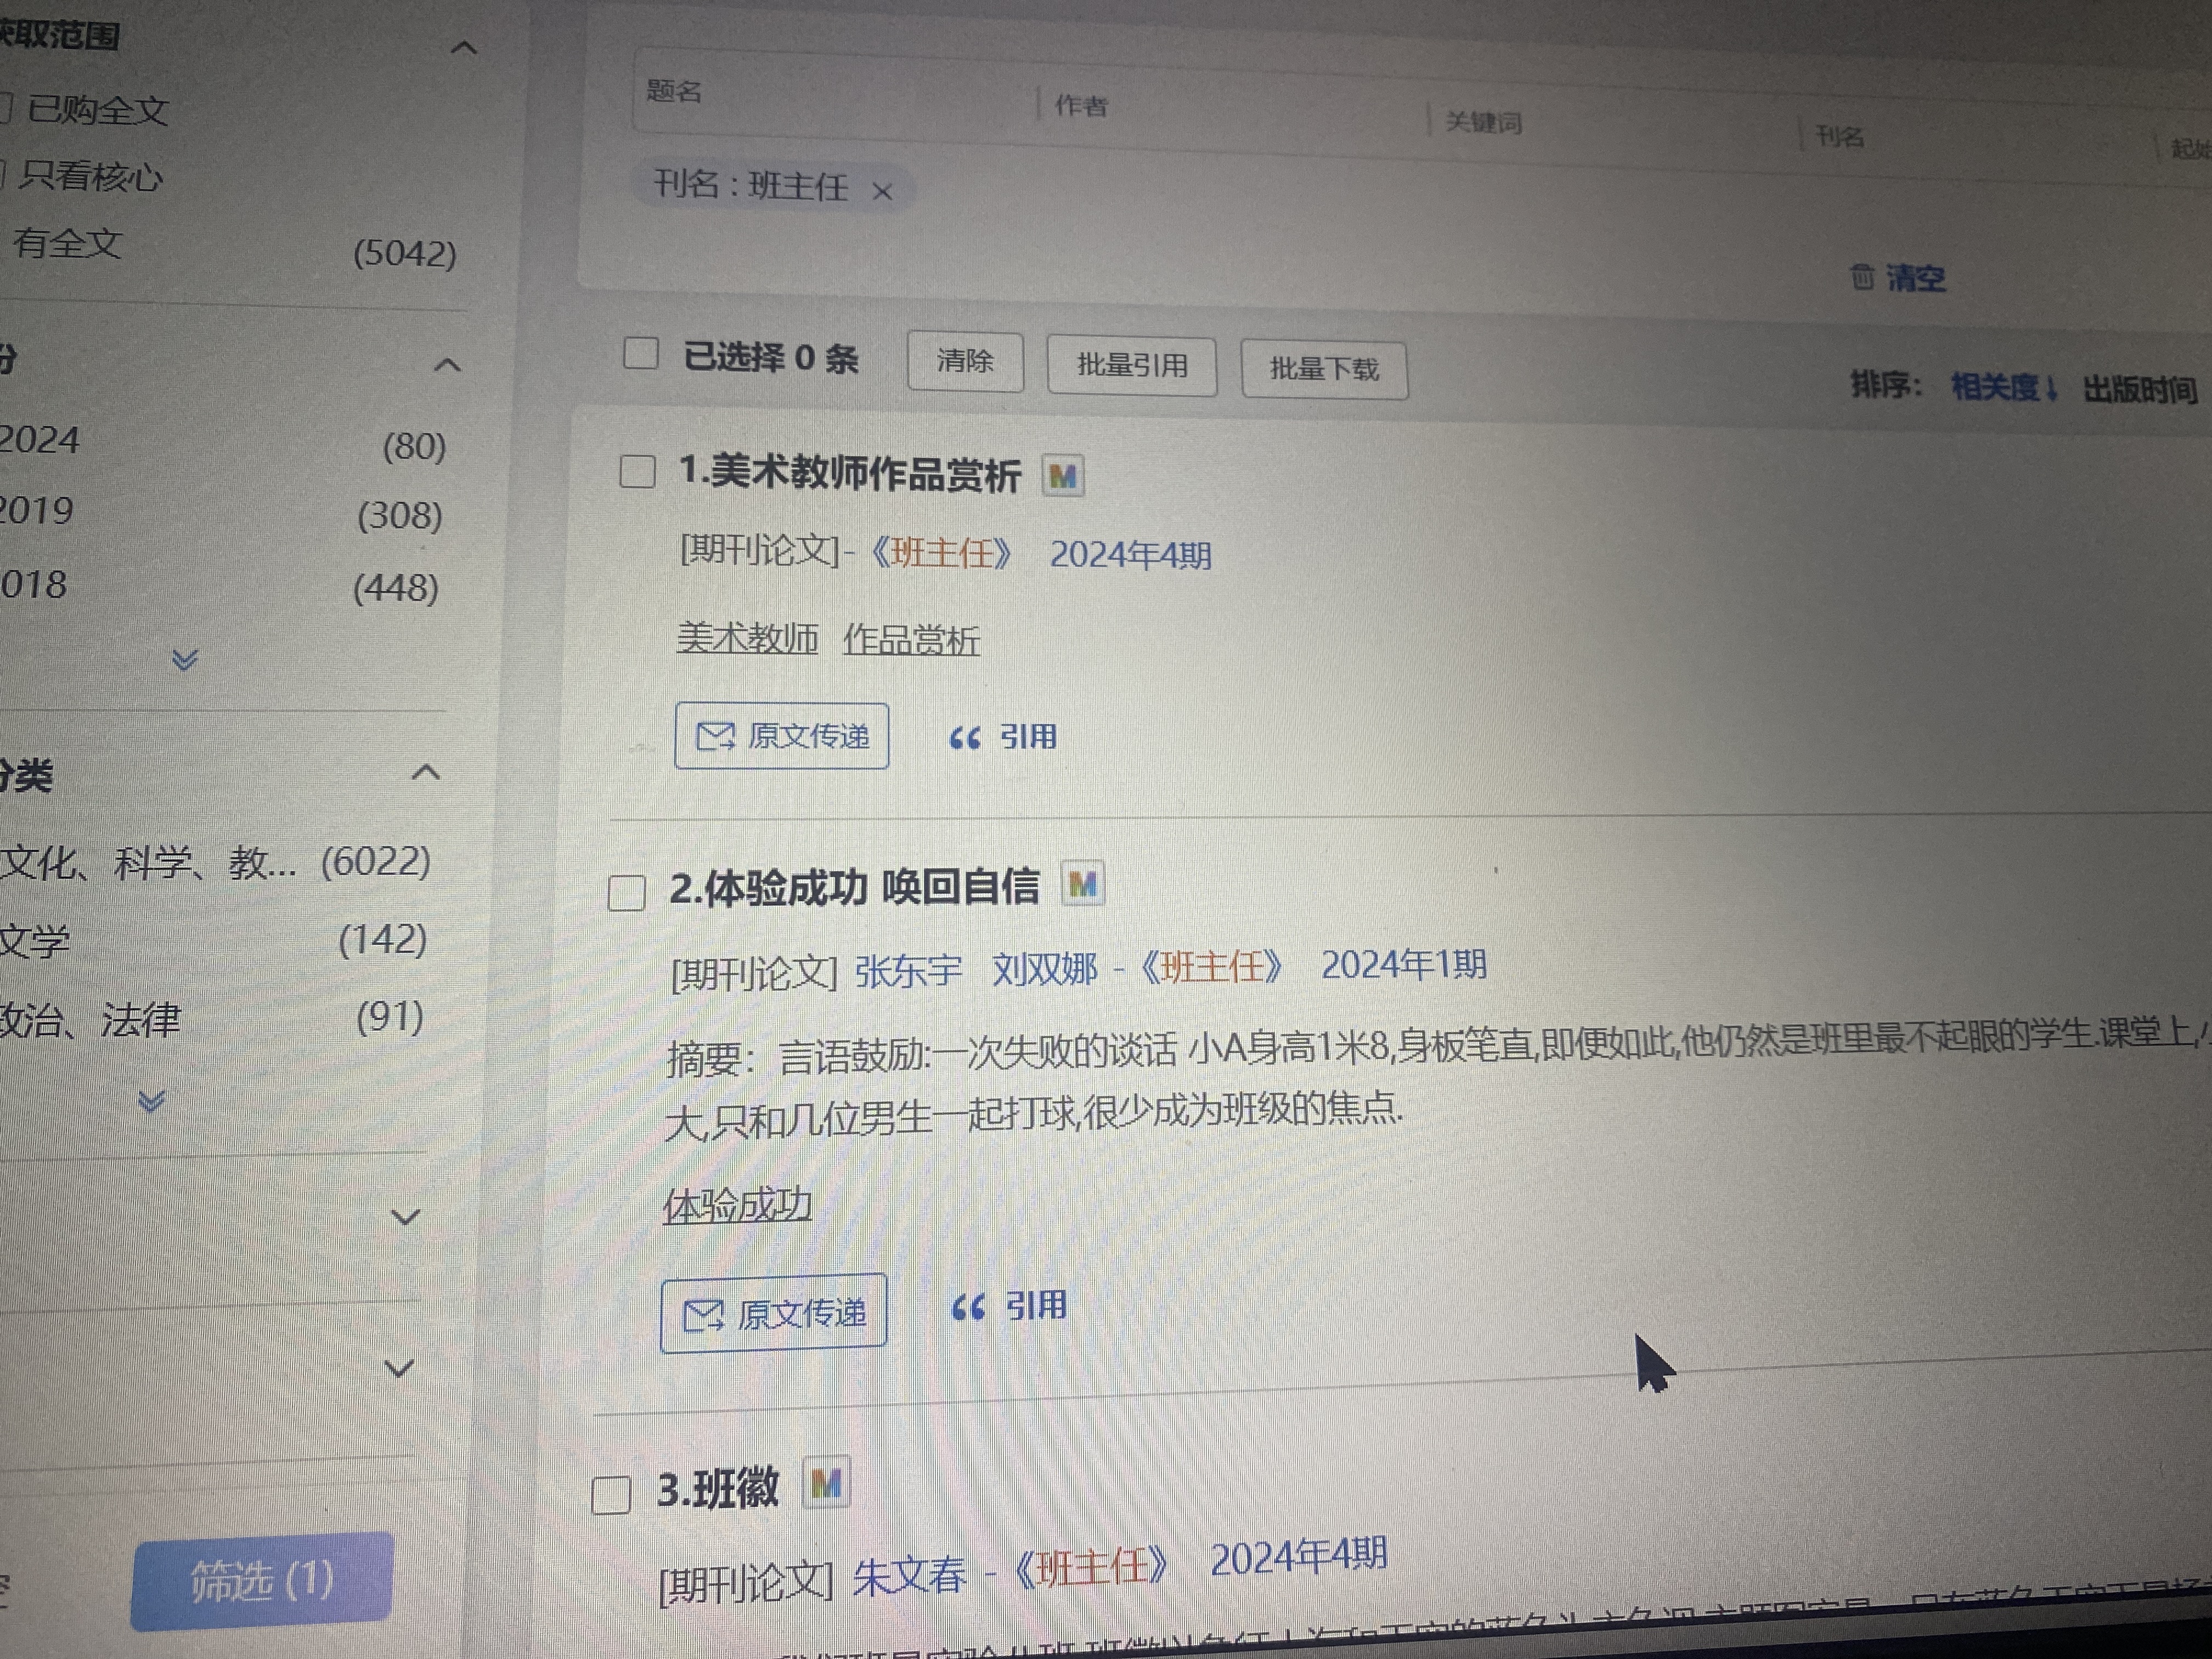Click the 批量下载 button
The width and height of the screenshot is (2212, 1659).
[x=1324, y=369]
